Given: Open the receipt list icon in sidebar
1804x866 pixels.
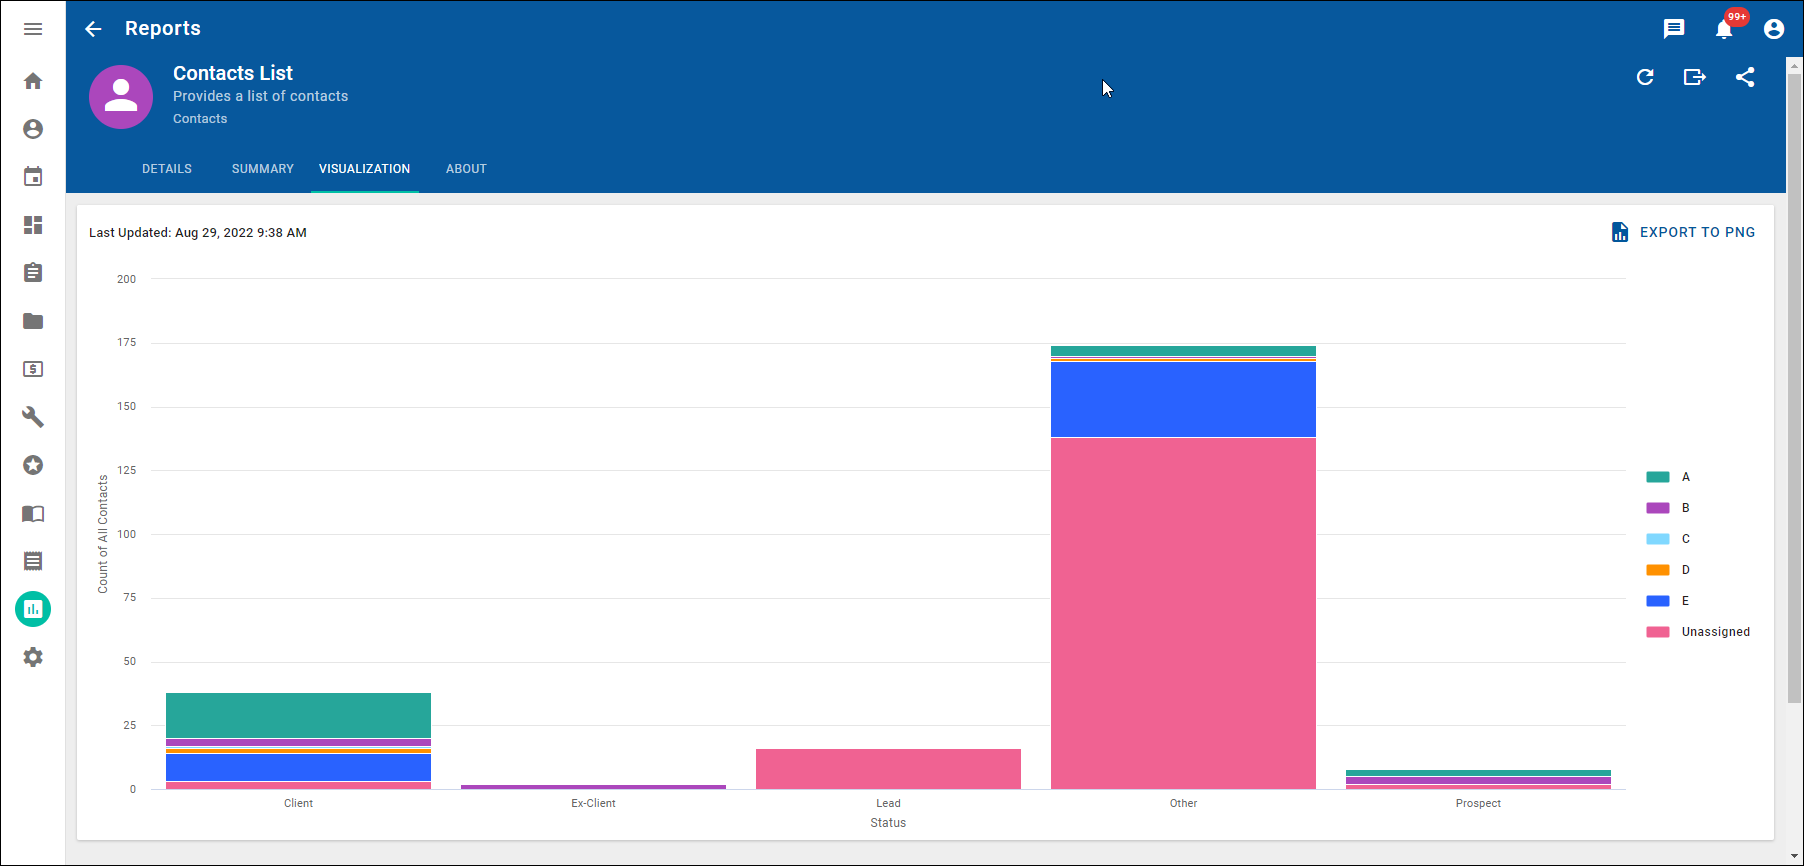Looking at the screenshot, I should pos(33,561).
